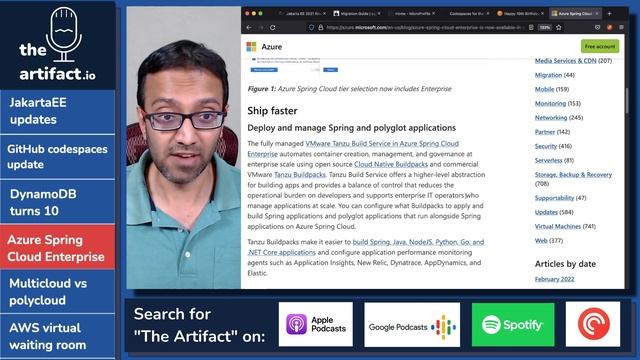Switch to the Home - MicroProfile tab
The image size is (640, 360).
411,13
